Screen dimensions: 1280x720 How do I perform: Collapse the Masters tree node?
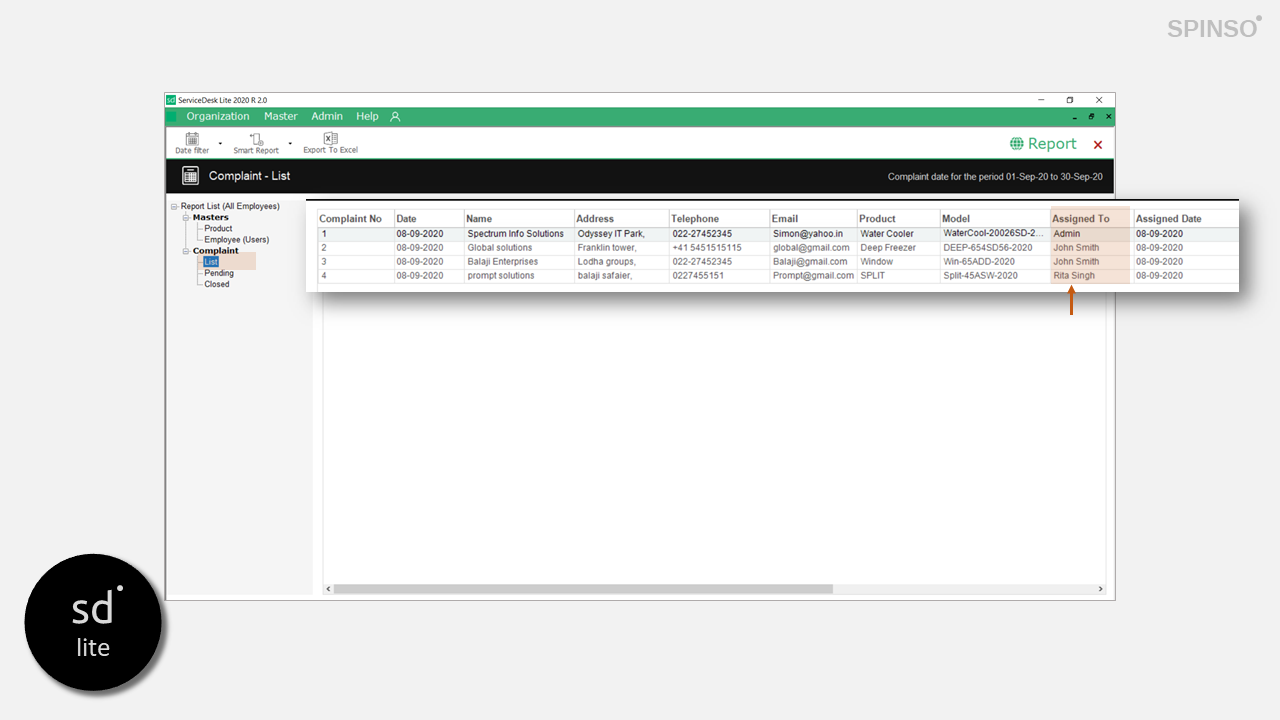[185, 217]
